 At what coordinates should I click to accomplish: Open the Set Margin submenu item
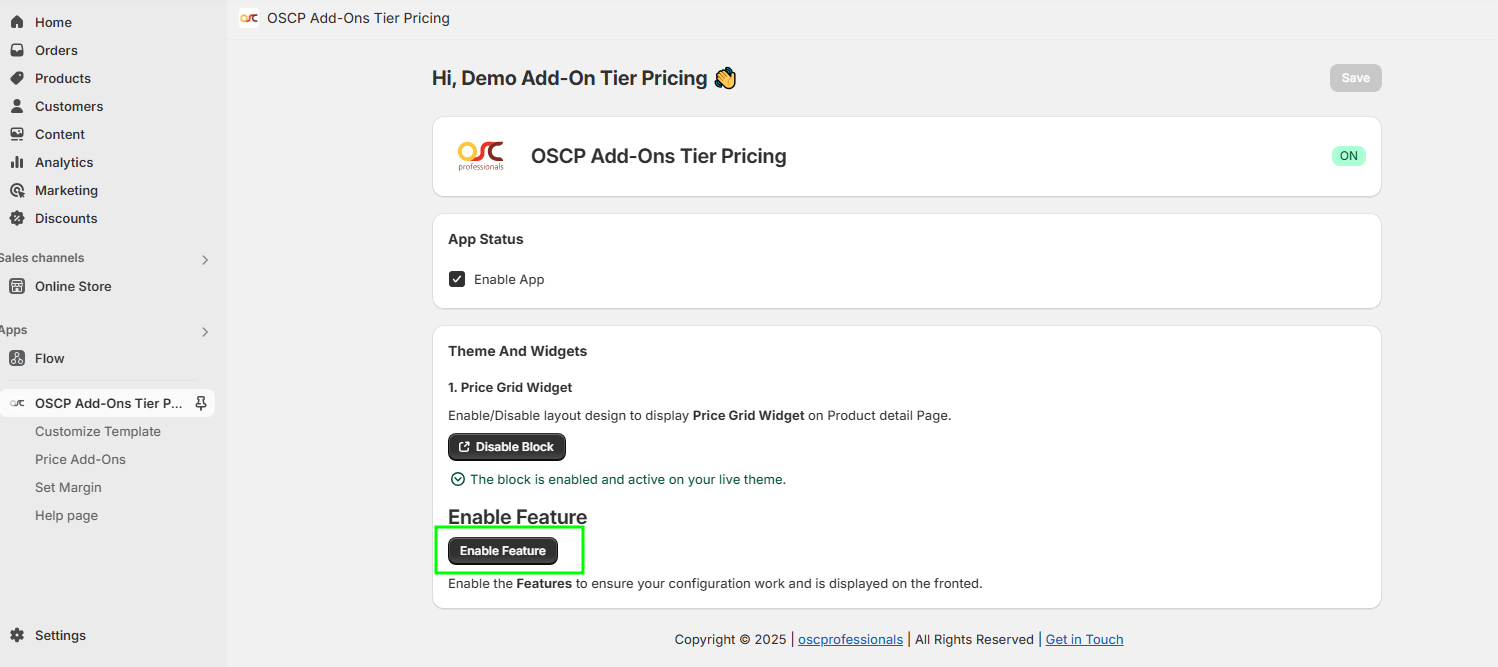click(x=68, y=487)
